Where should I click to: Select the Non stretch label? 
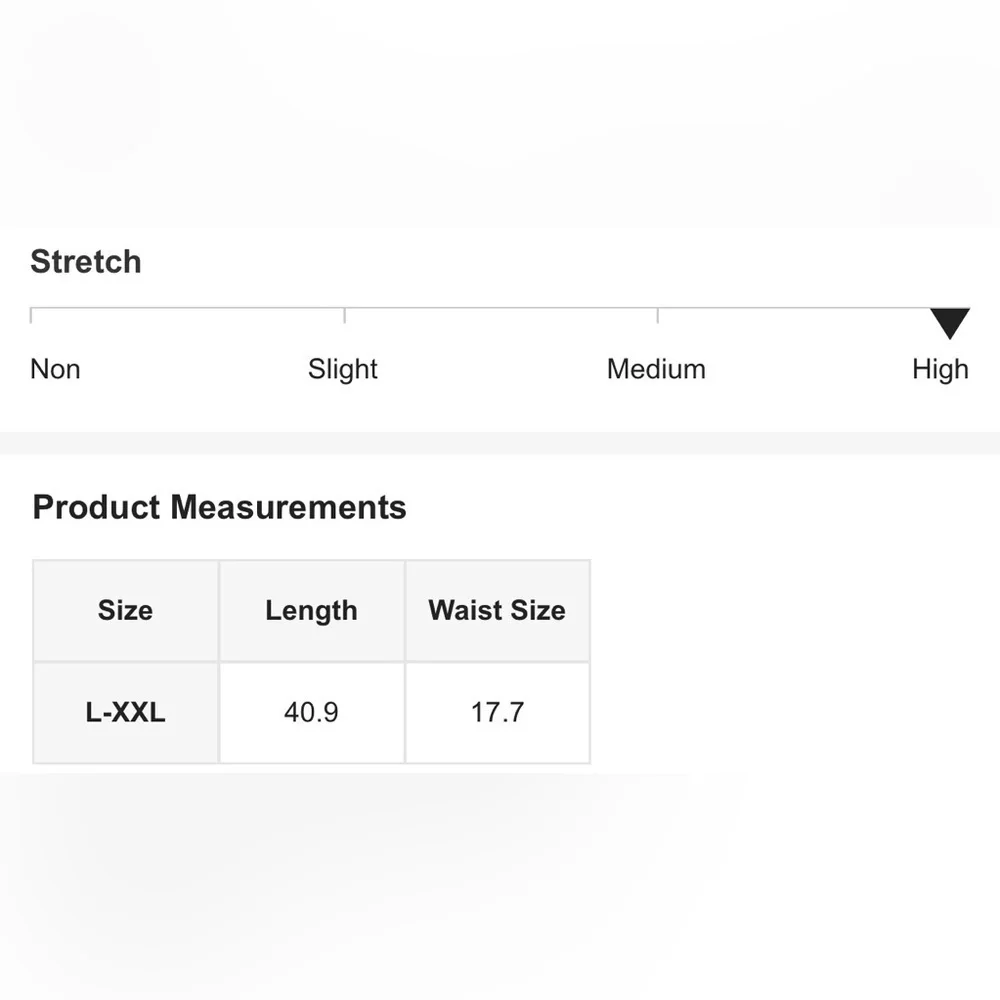[x=55, y=369]
